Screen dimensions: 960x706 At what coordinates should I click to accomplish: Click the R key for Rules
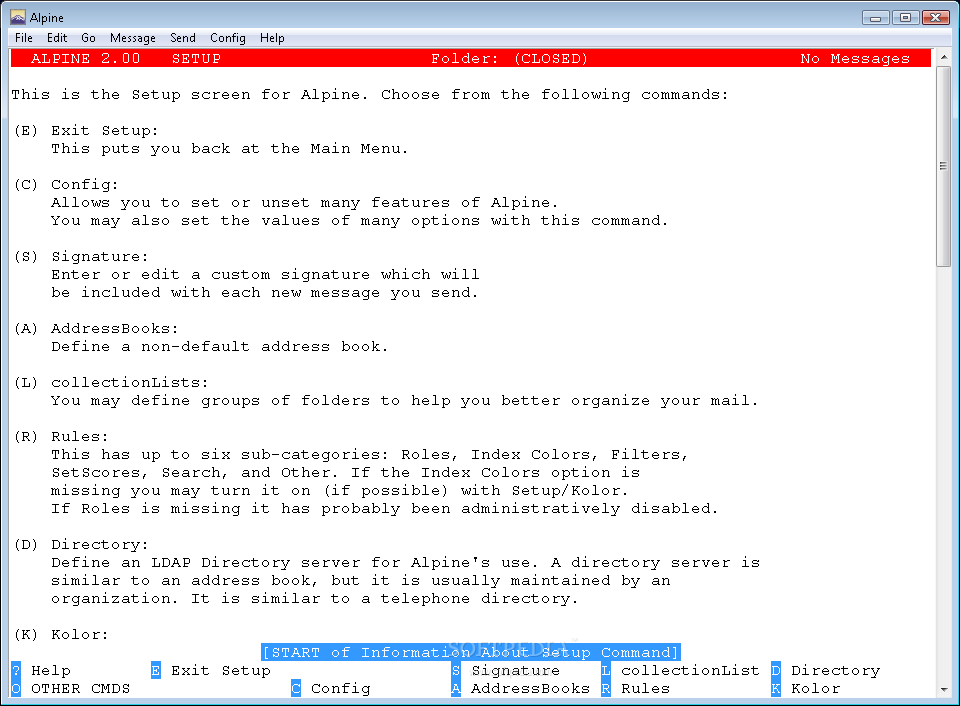(x=606, y=688)
